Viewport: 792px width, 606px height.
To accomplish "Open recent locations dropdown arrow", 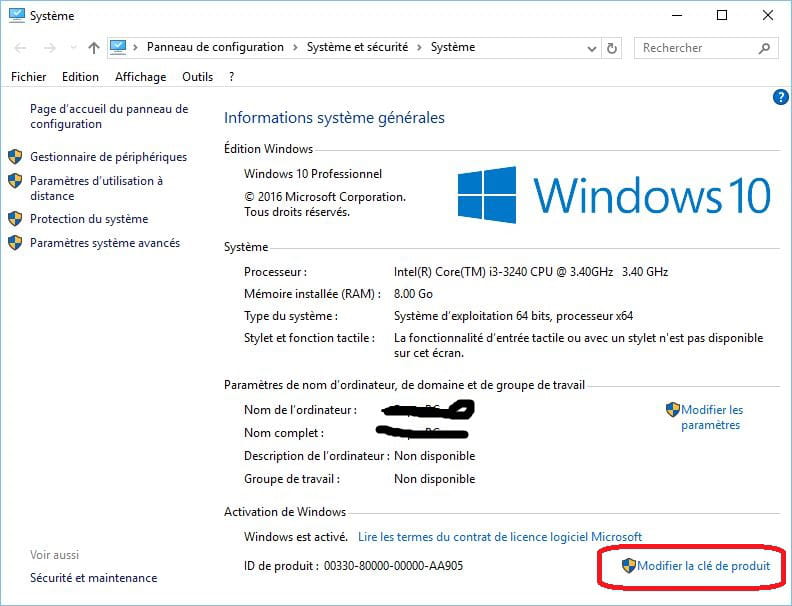I will (x=73, y=48).
